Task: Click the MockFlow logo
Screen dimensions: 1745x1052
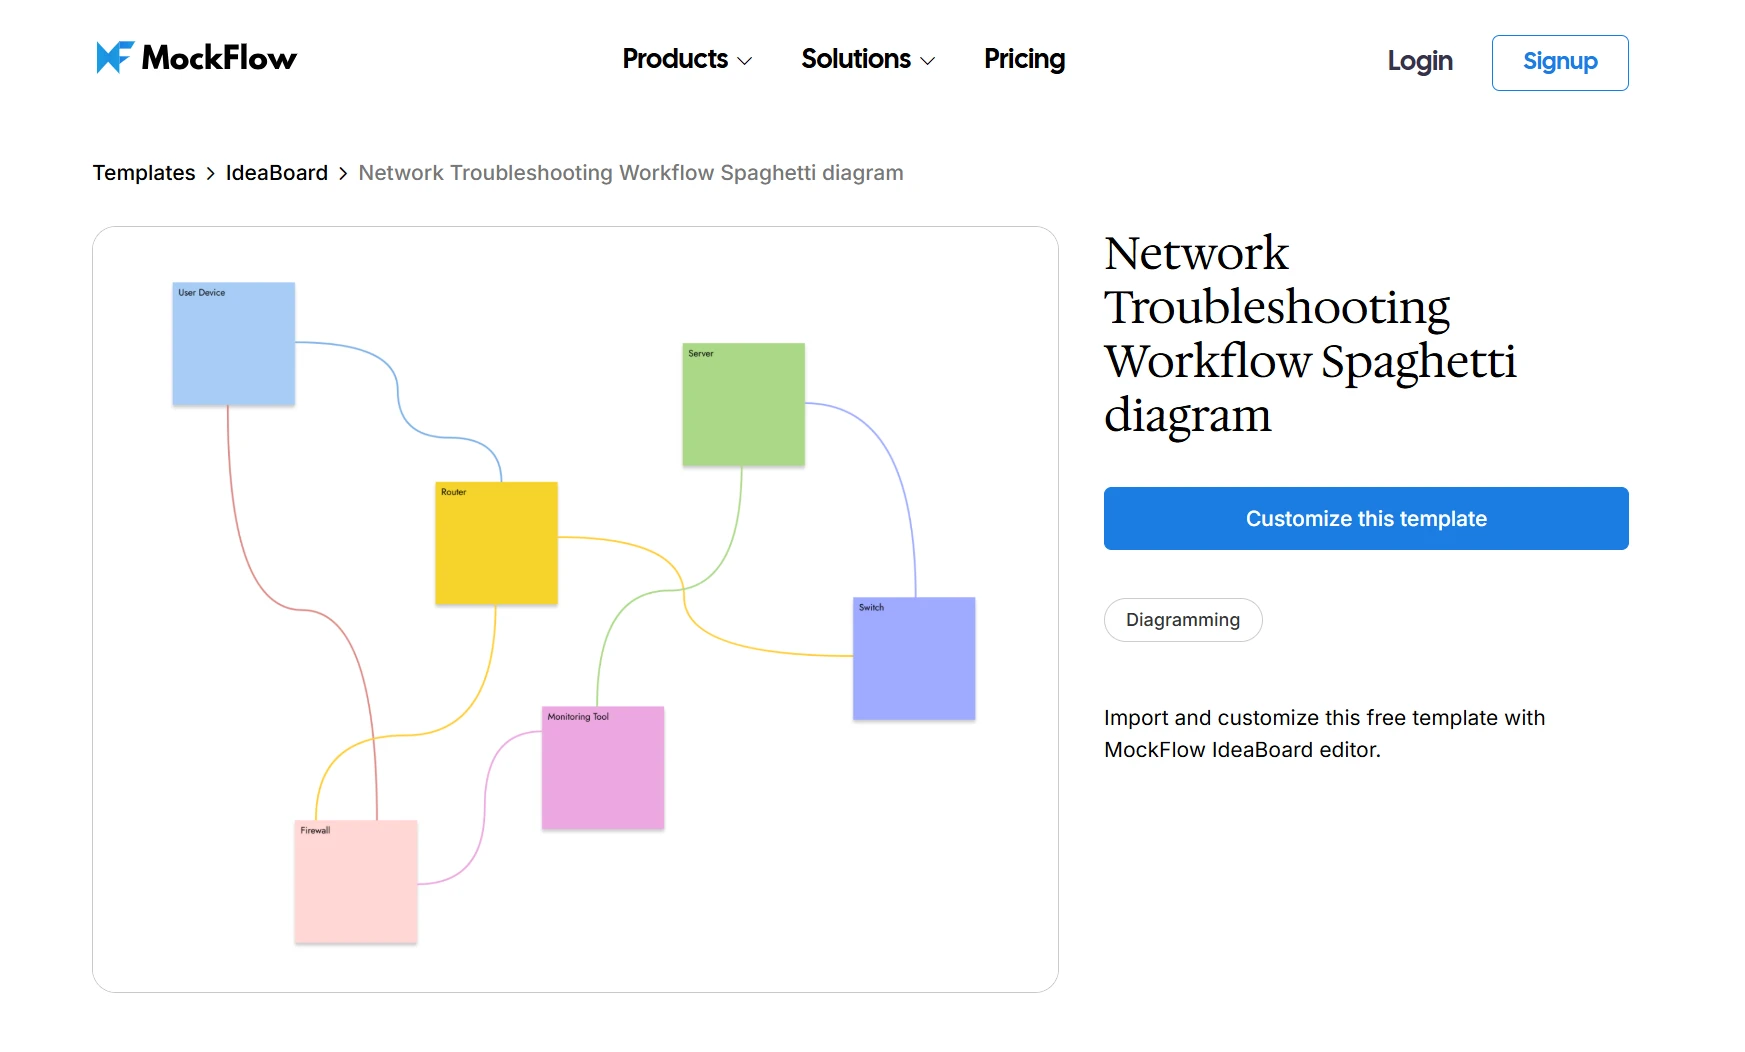Action: click(196, 58)
